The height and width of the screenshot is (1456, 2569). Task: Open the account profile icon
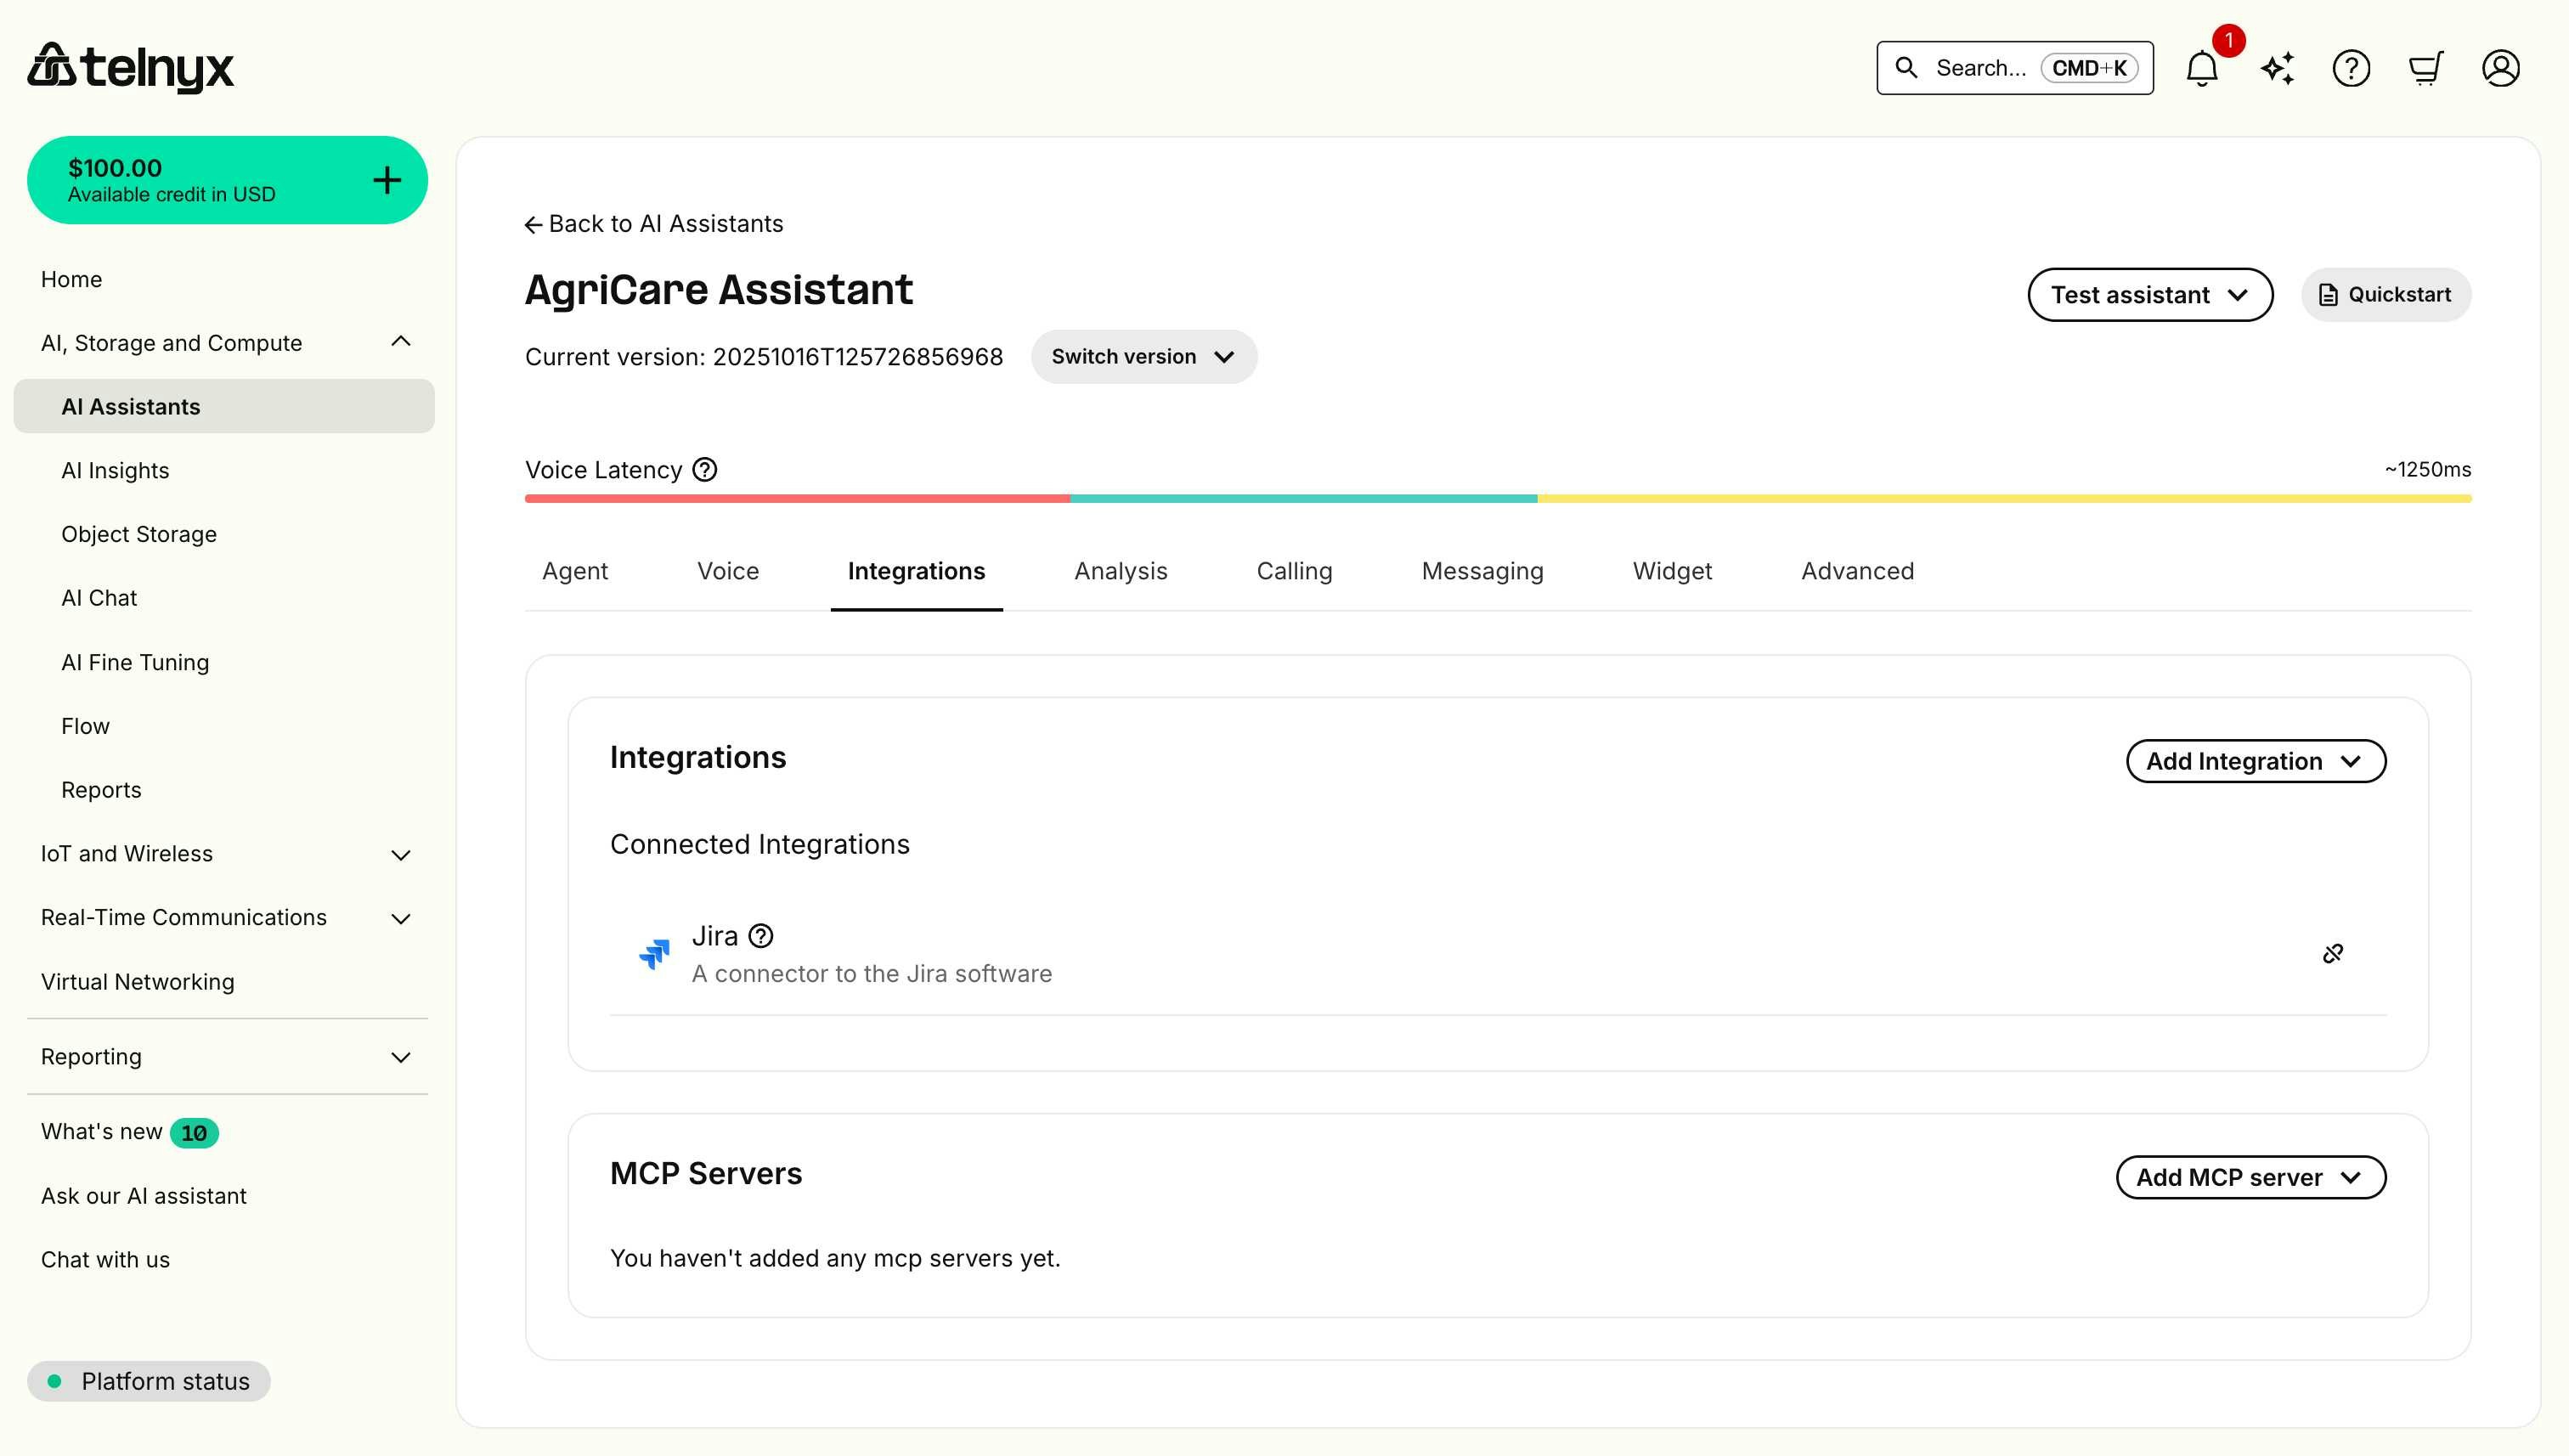[x=2500, y=68]
